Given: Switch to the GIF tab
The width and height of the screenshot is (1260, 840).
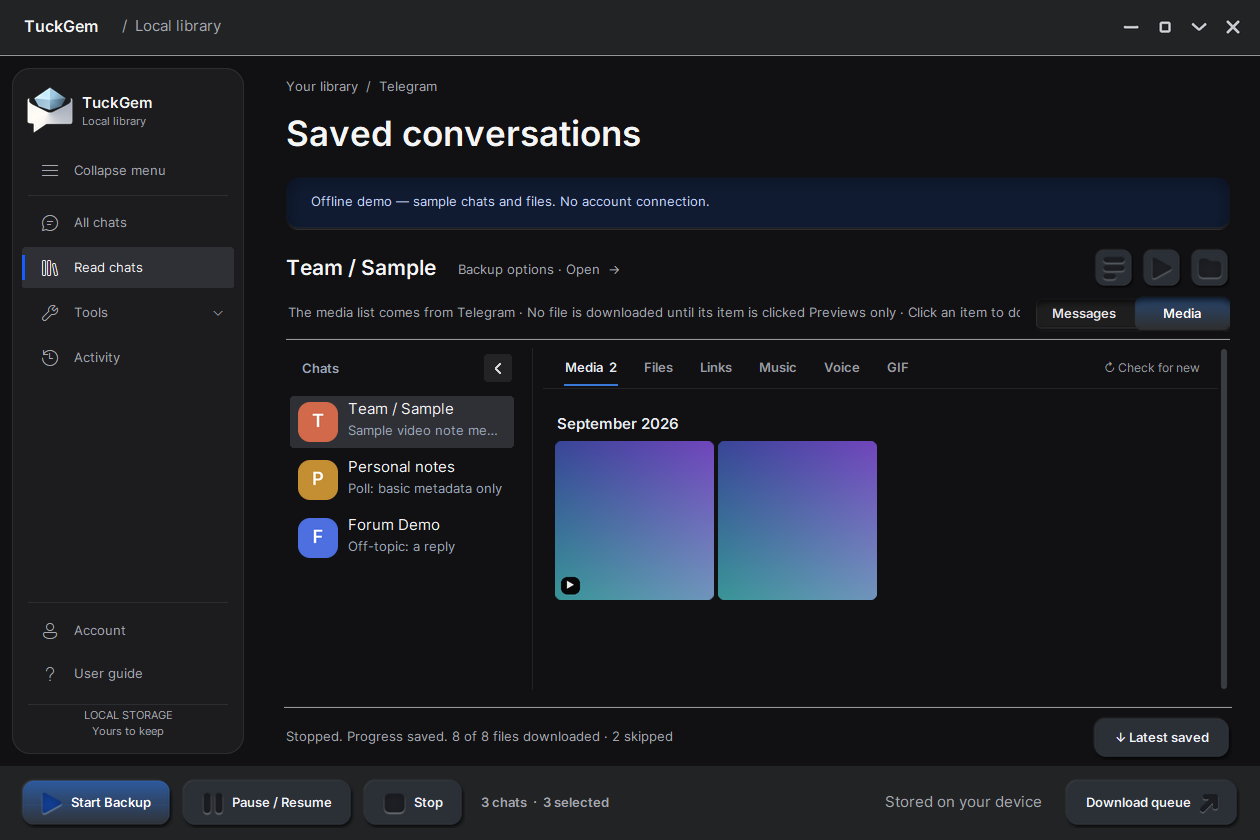Looking at the screenshot, I should [x=898, y=368].
